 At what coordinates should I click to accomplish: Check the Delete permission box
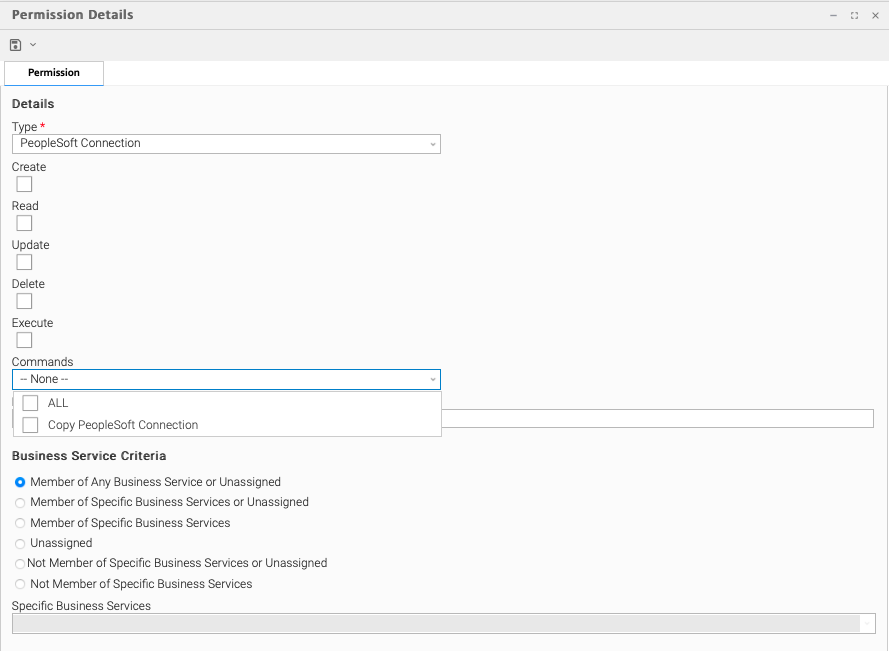pos(24,301)
